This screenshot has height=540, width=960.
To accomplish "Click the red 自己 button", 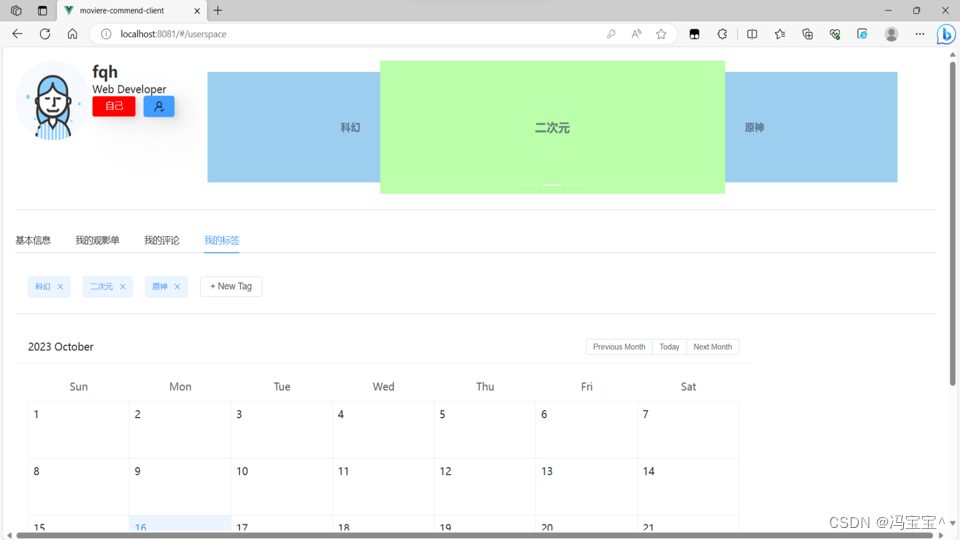I will coord(114,106).
